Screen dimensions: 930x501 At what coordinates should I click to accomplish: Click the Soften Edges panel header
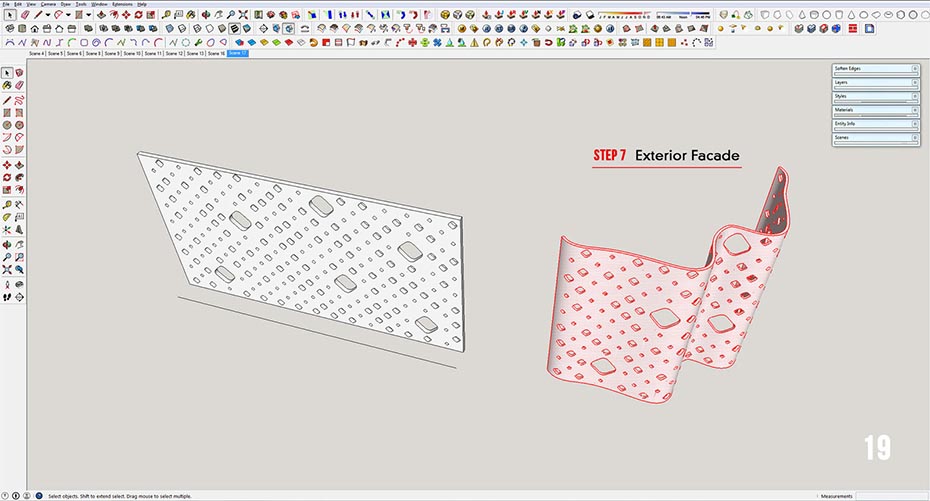point(875,68)
